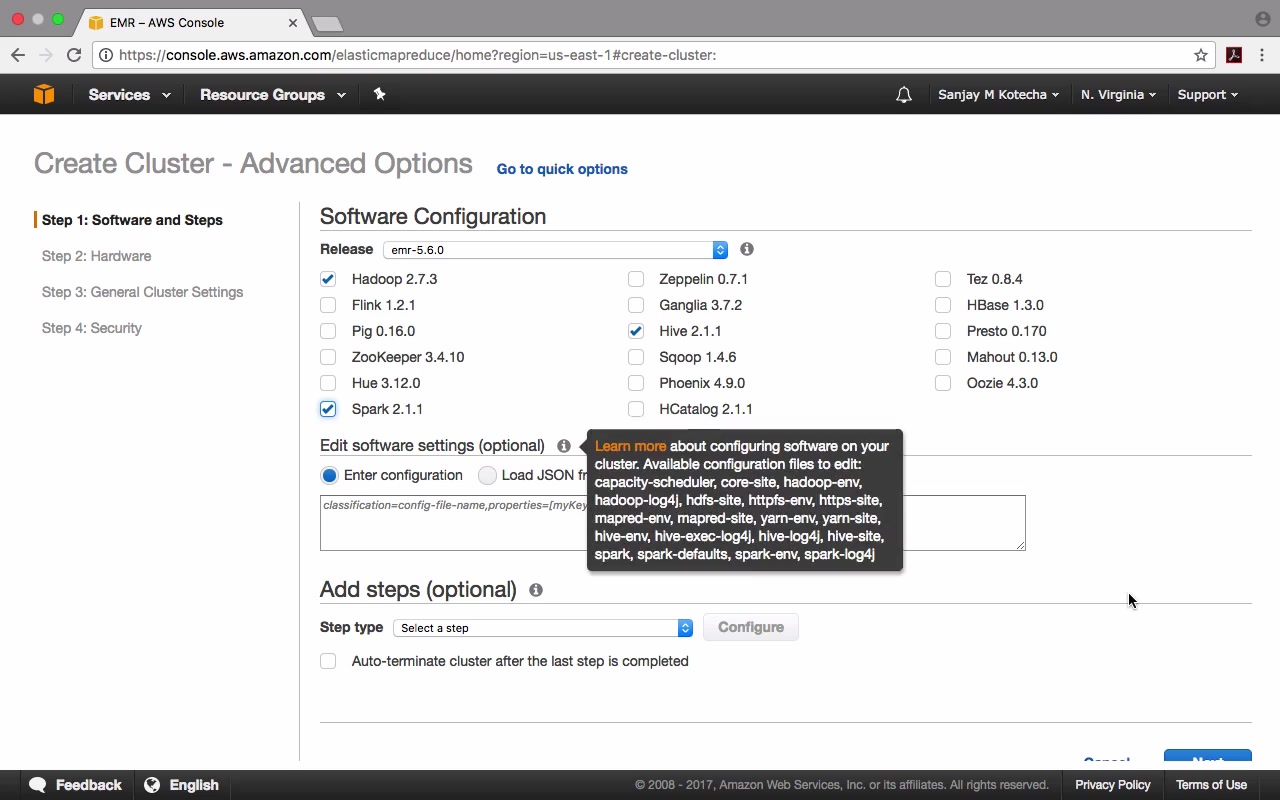
Task: Click the info icon beside Add steps
Action: 536,590
